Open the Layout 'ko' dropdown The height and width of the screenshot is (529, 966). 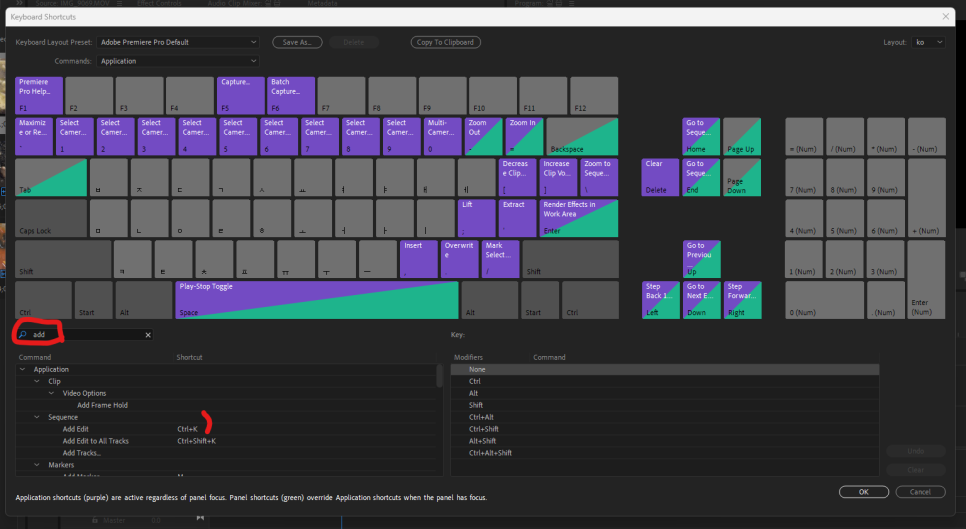(x=928, y=42)
